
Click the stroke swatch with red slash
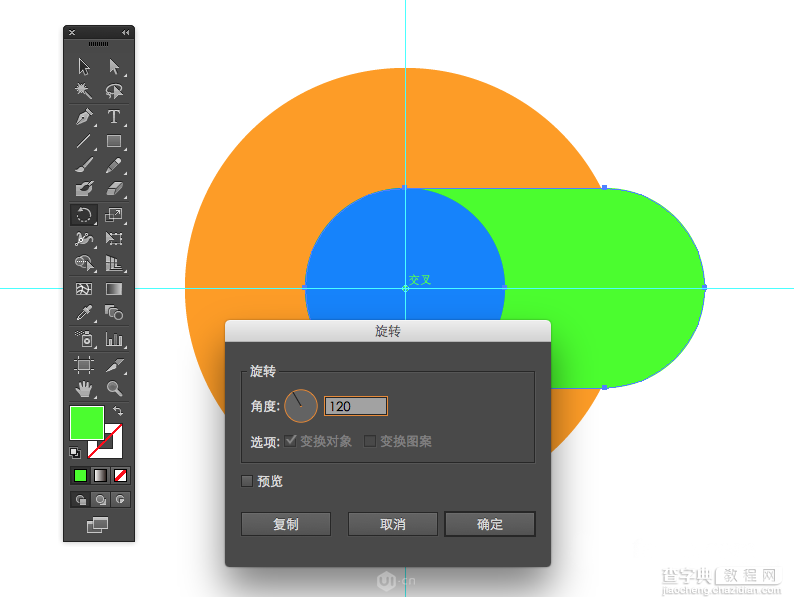114,449
